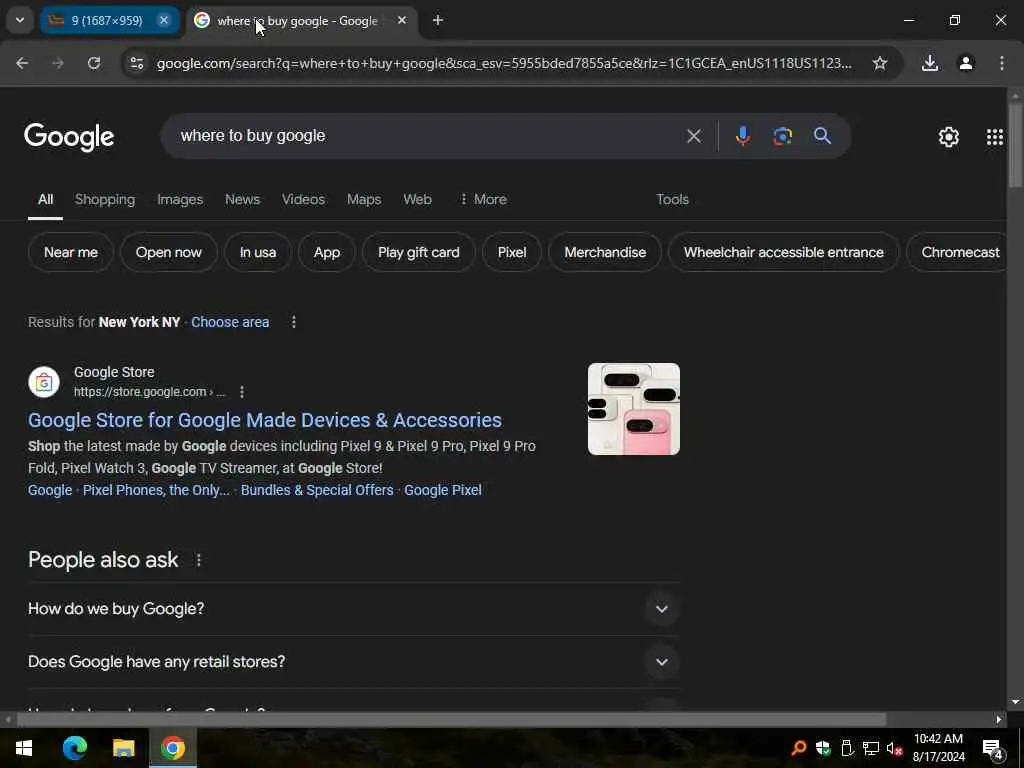Click the Google logo

coord(69,137)
